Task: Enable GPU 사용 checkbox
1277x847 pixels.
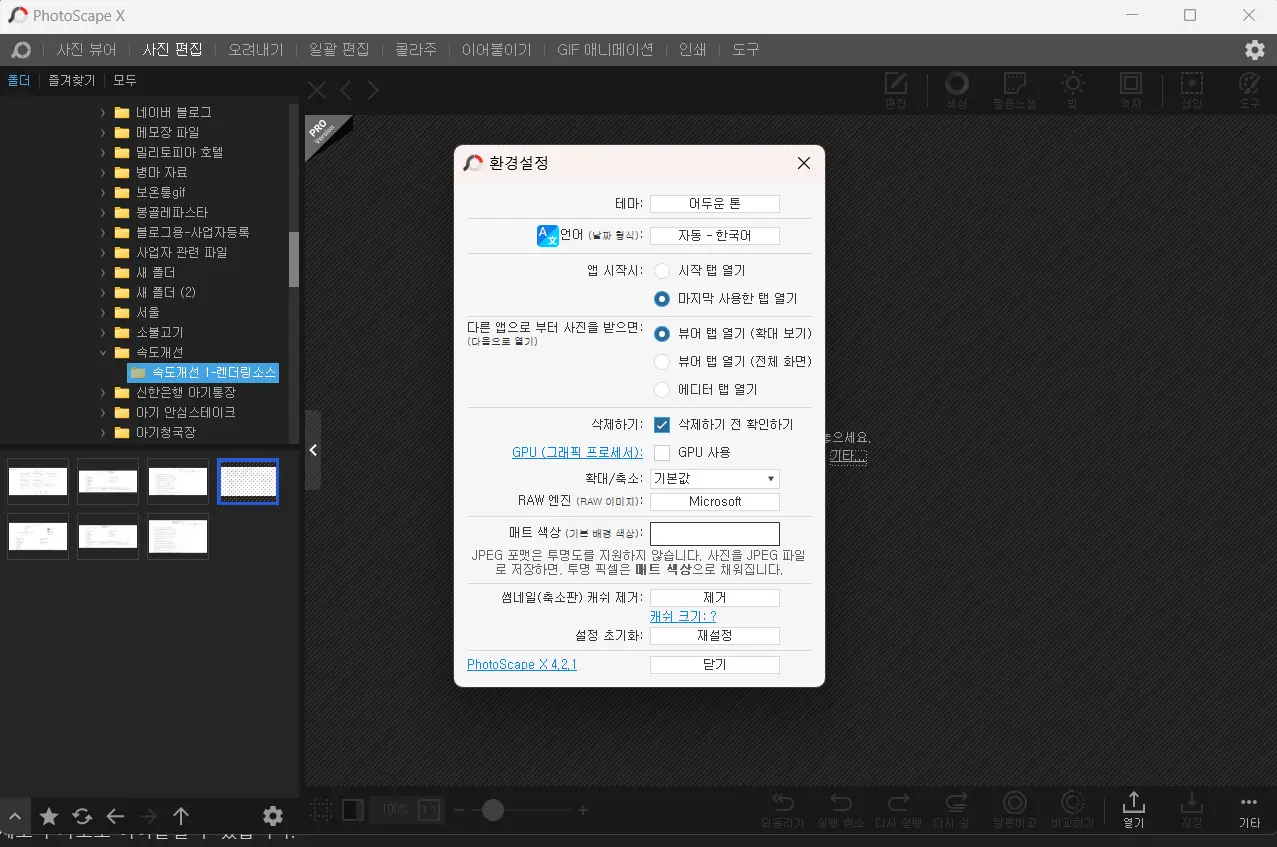Action: click(661, 451)
